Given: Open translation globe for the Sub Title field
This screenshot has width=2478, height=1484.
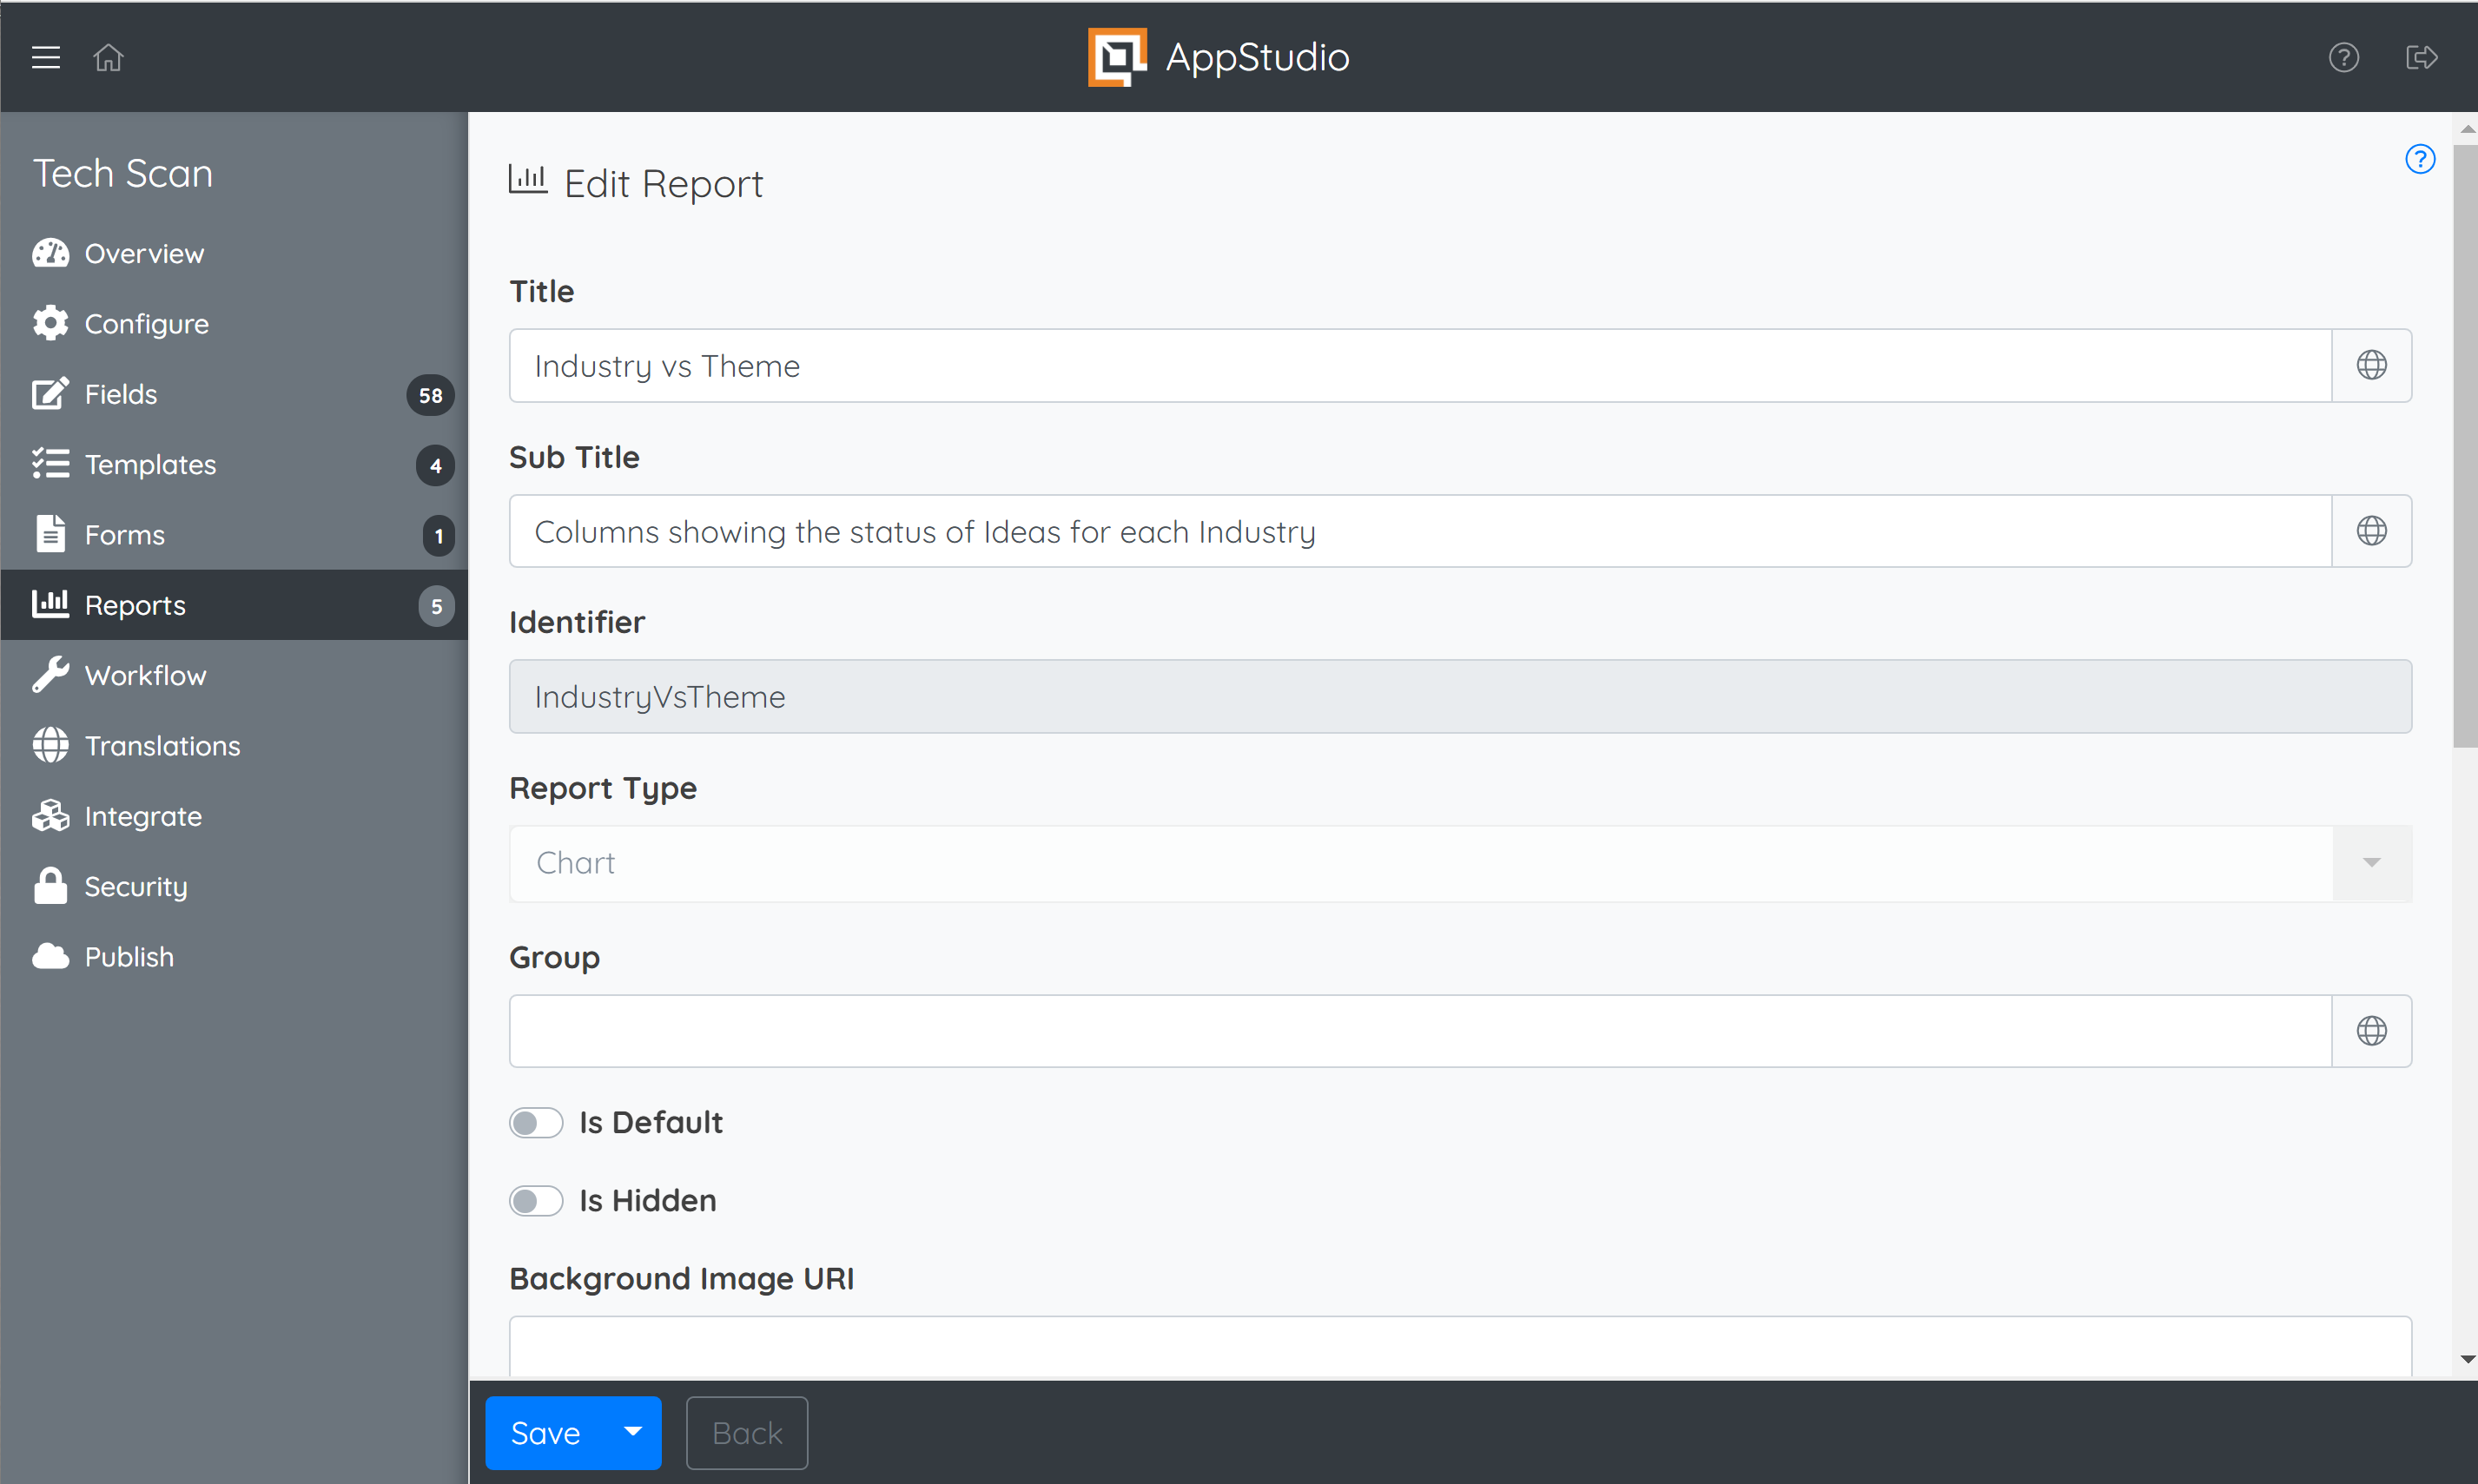Looking at the screenshot, I should coord(2371,531).
